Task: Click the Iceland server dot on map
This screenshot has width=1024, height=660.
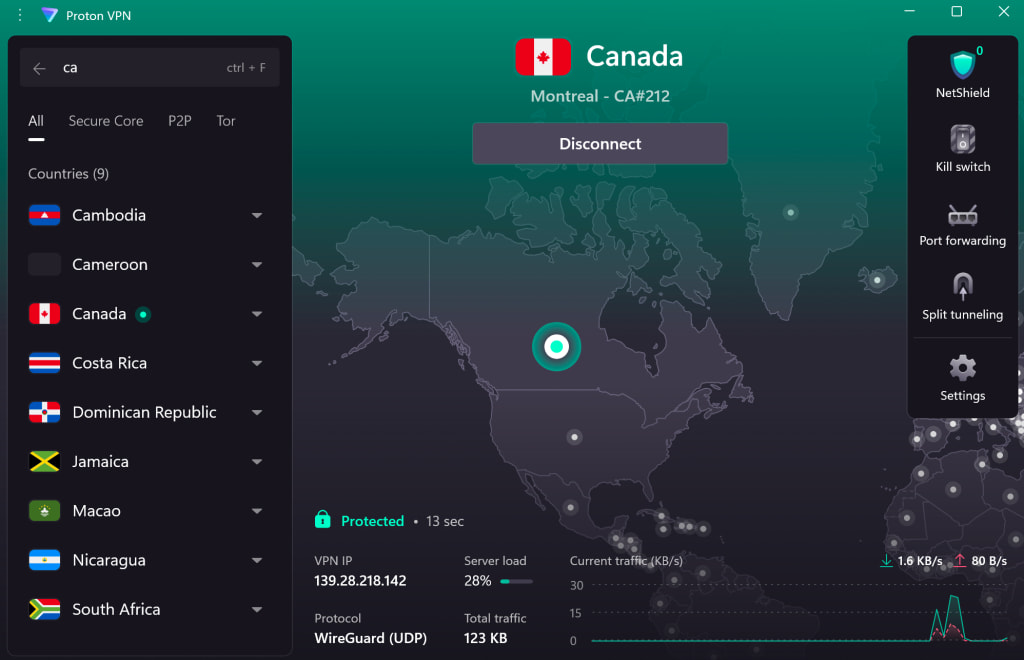Action: (x=877, y=280)
